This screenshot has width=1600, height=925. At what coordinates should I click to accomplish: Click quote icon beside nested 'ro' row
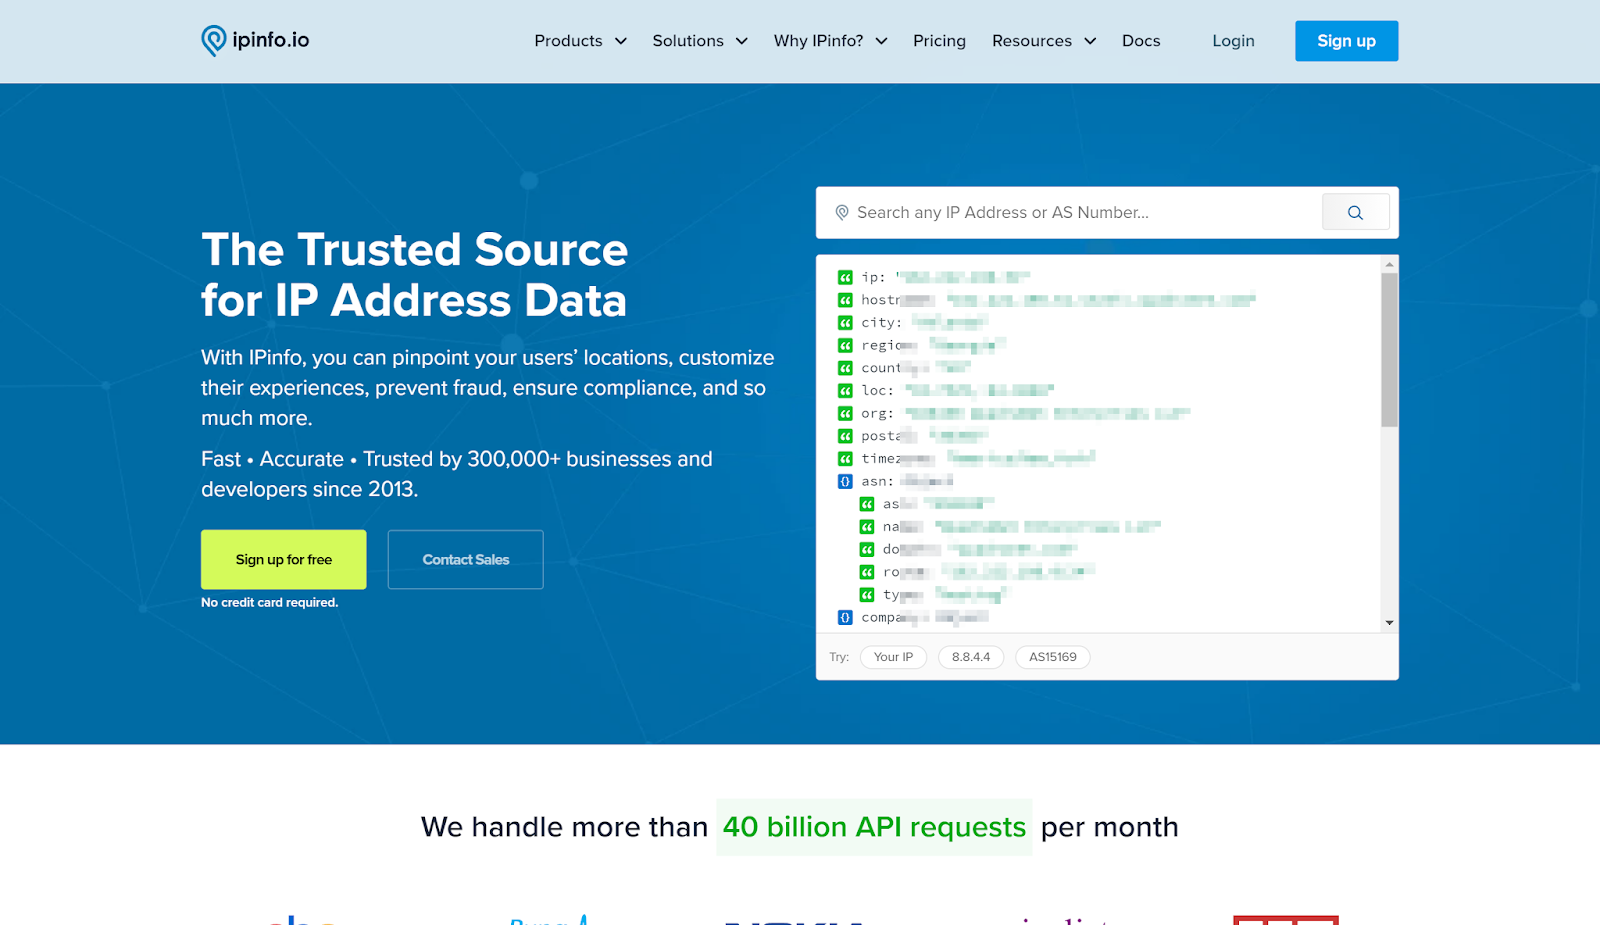click(867, 572)
